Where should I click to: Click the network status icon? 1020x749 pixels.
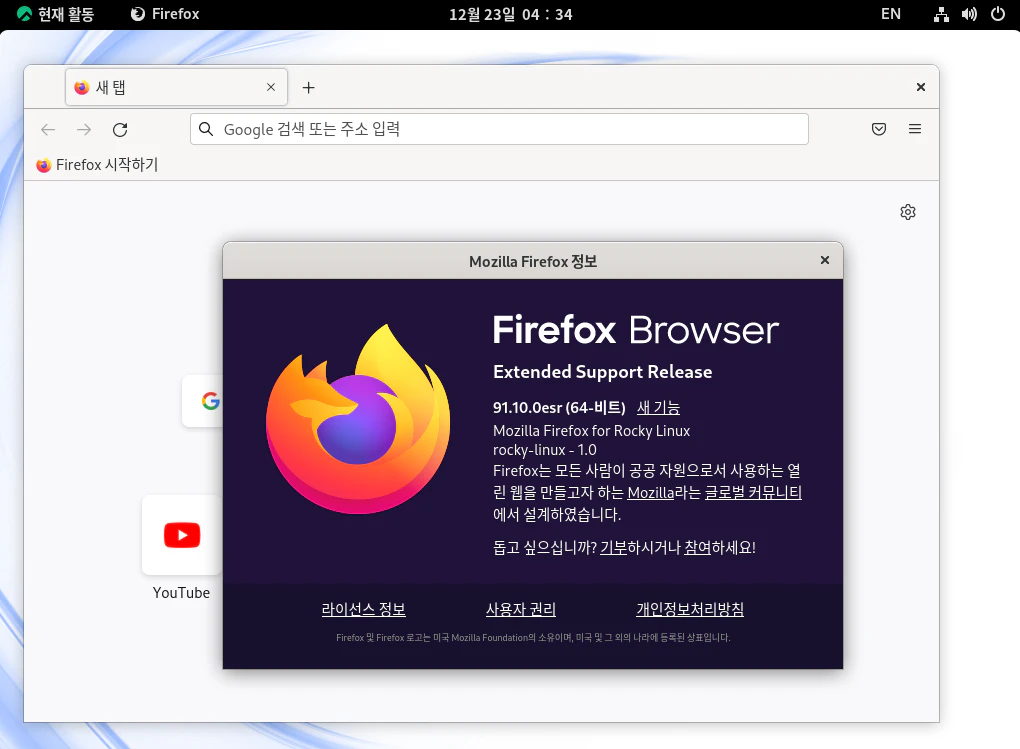[941, 14]
